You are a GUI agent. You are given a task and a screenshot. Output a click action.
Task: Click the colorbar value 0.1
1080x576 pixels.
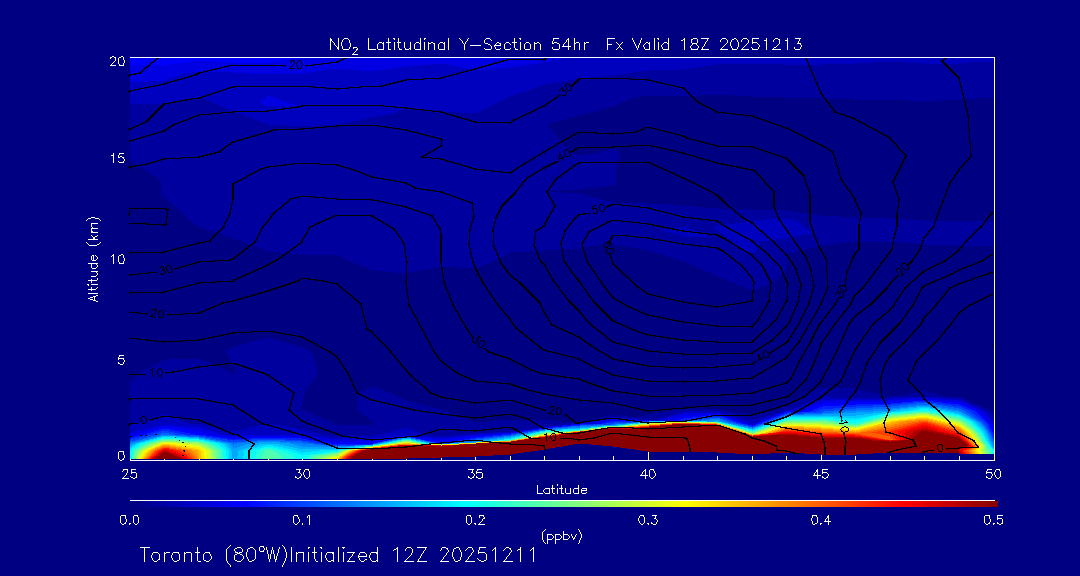pyautogui.click(x=302, y=521)
